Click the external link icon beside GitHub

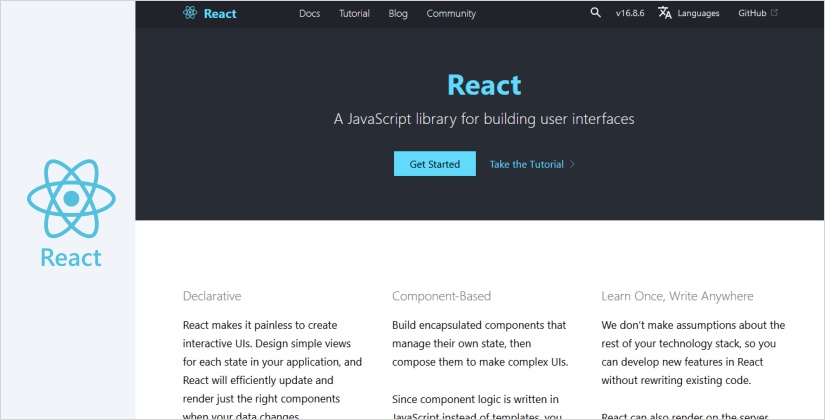[x=775, y=13]
